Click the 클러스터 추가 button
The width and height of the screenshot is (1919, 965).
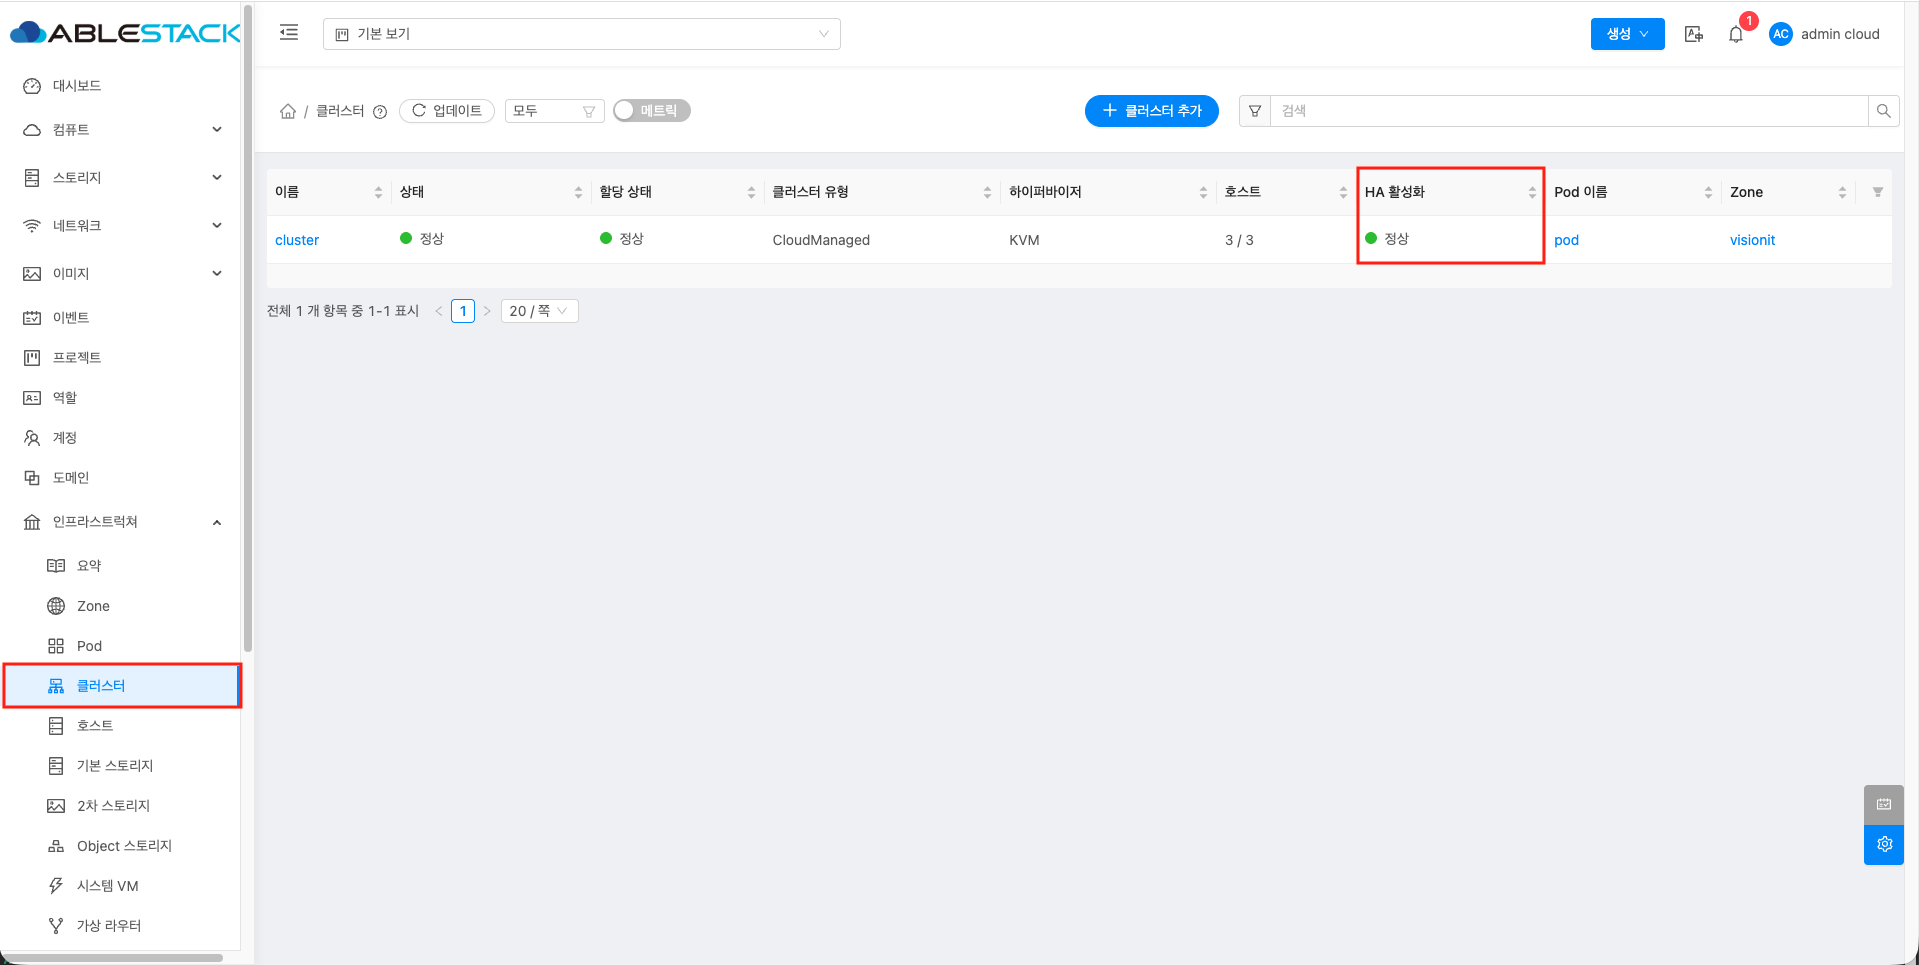tap(1152, 111)
